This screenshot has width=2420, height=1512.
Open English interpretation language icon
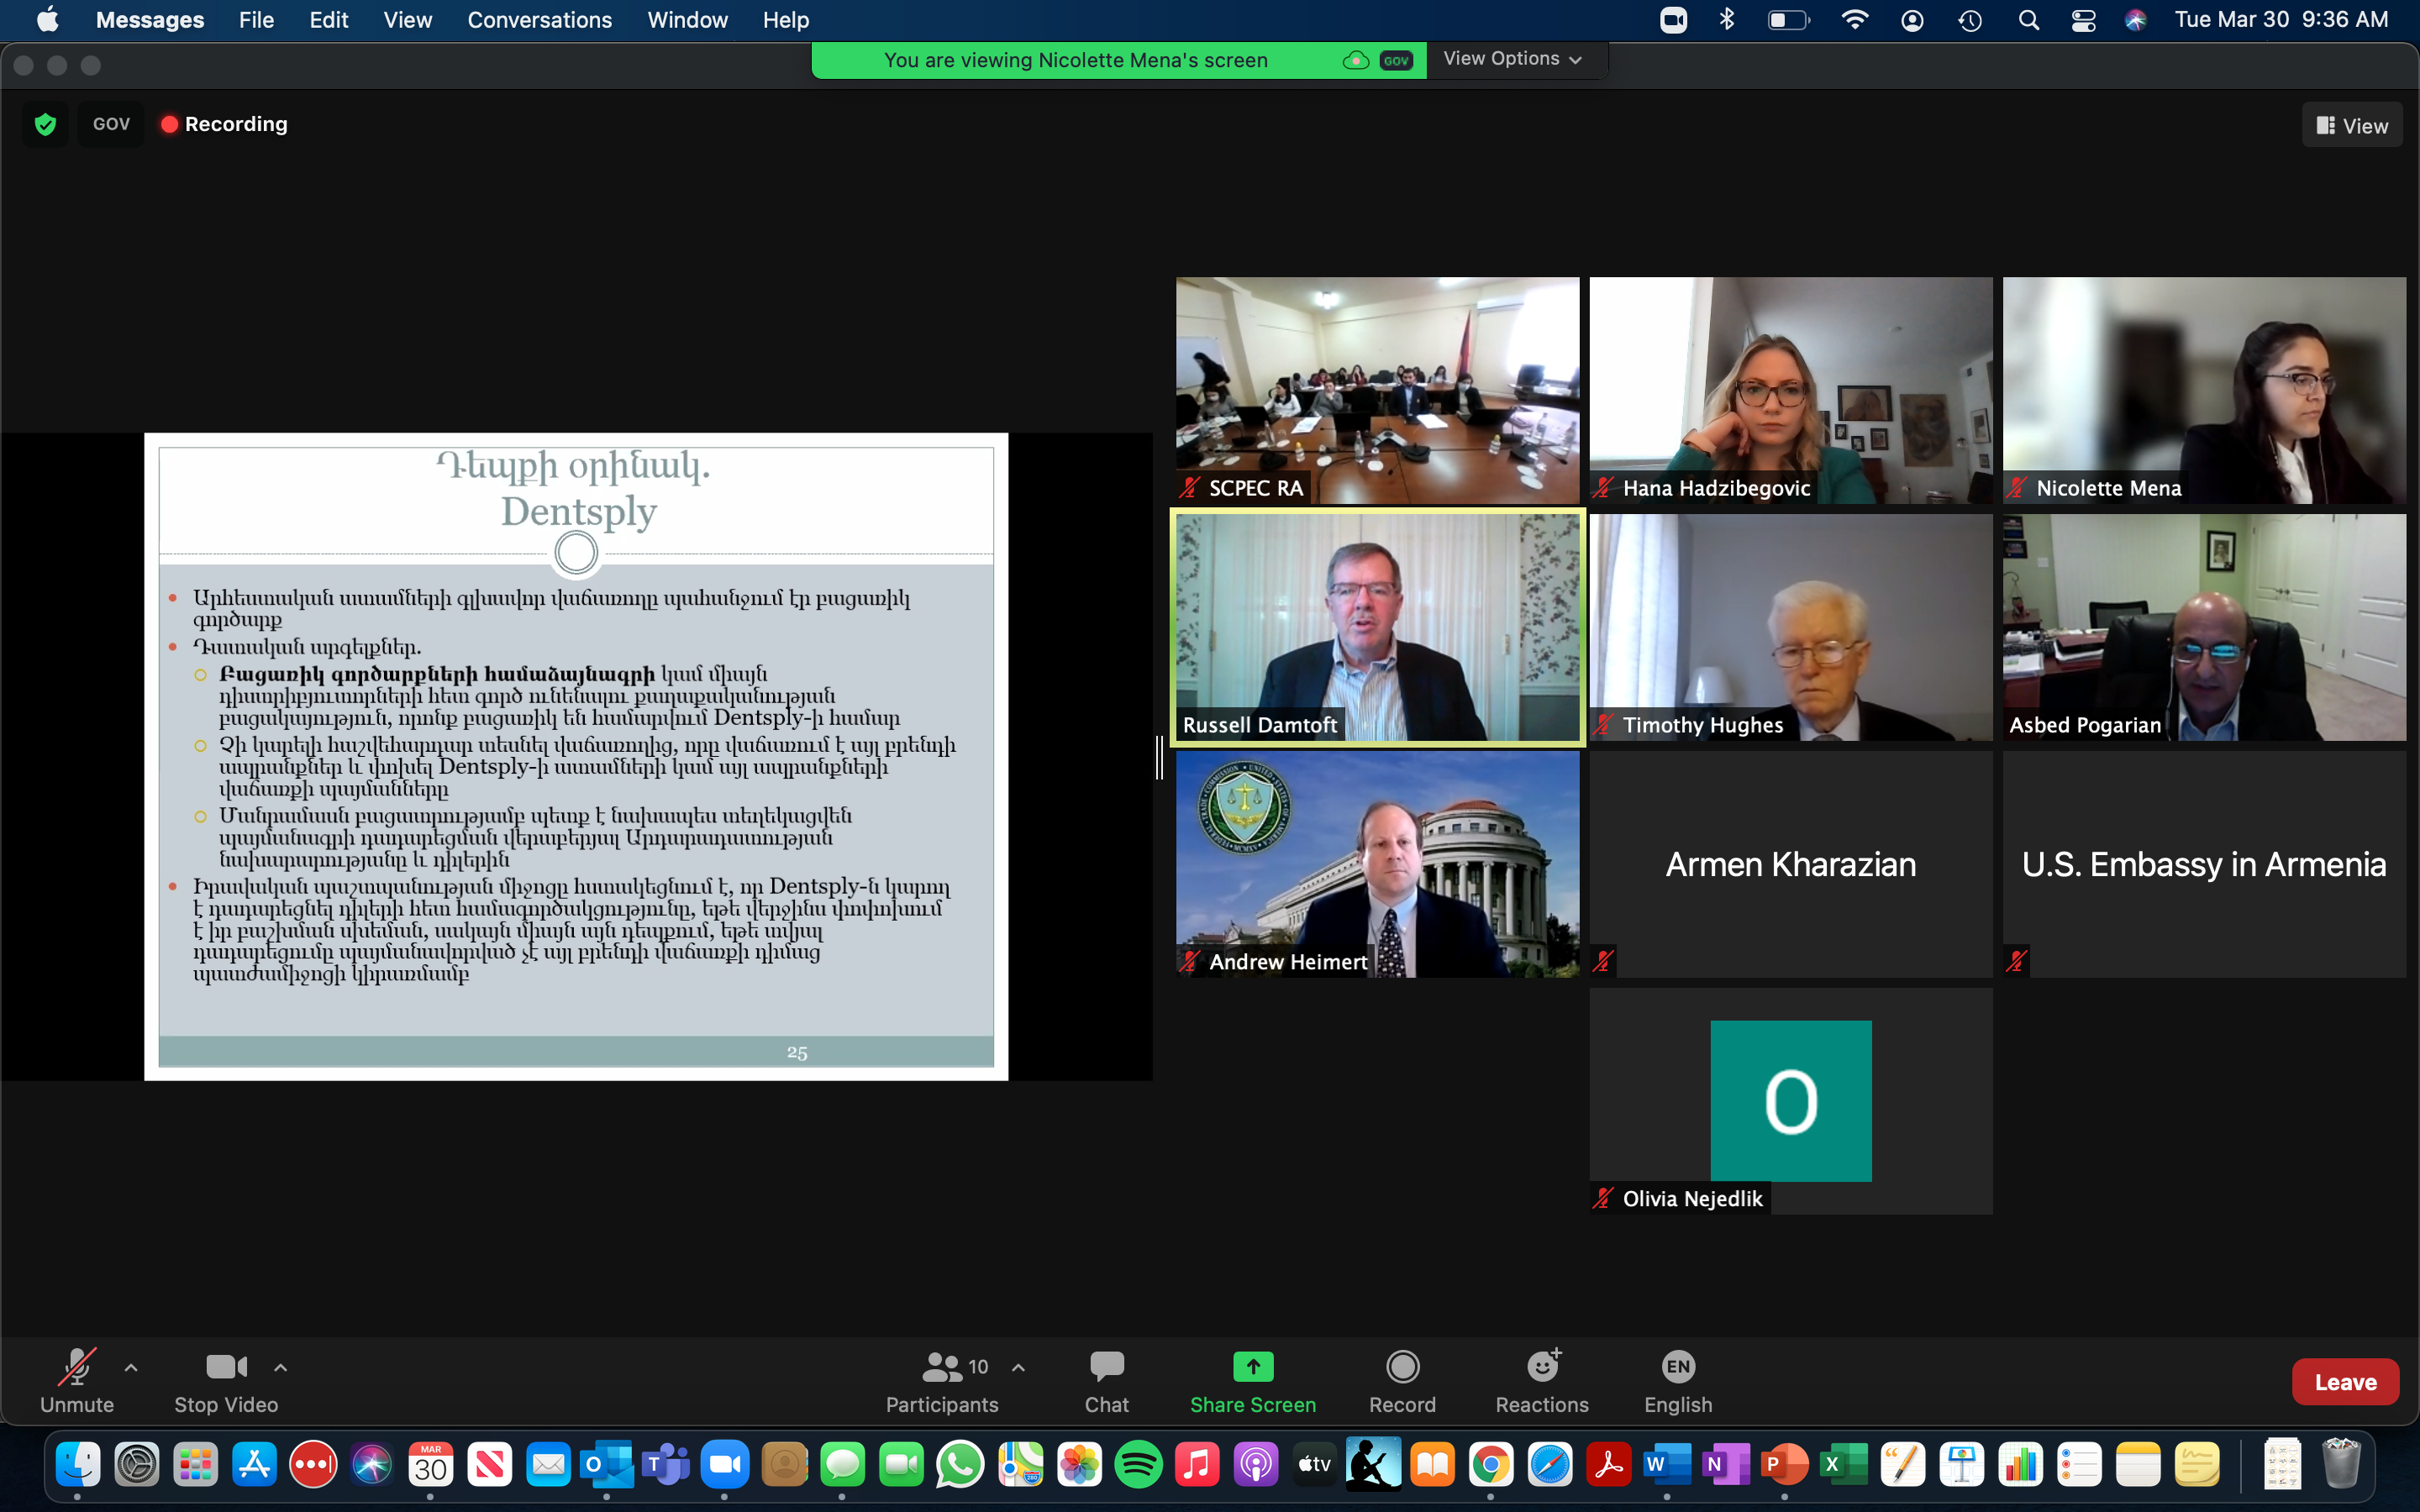[1677, 1367]
